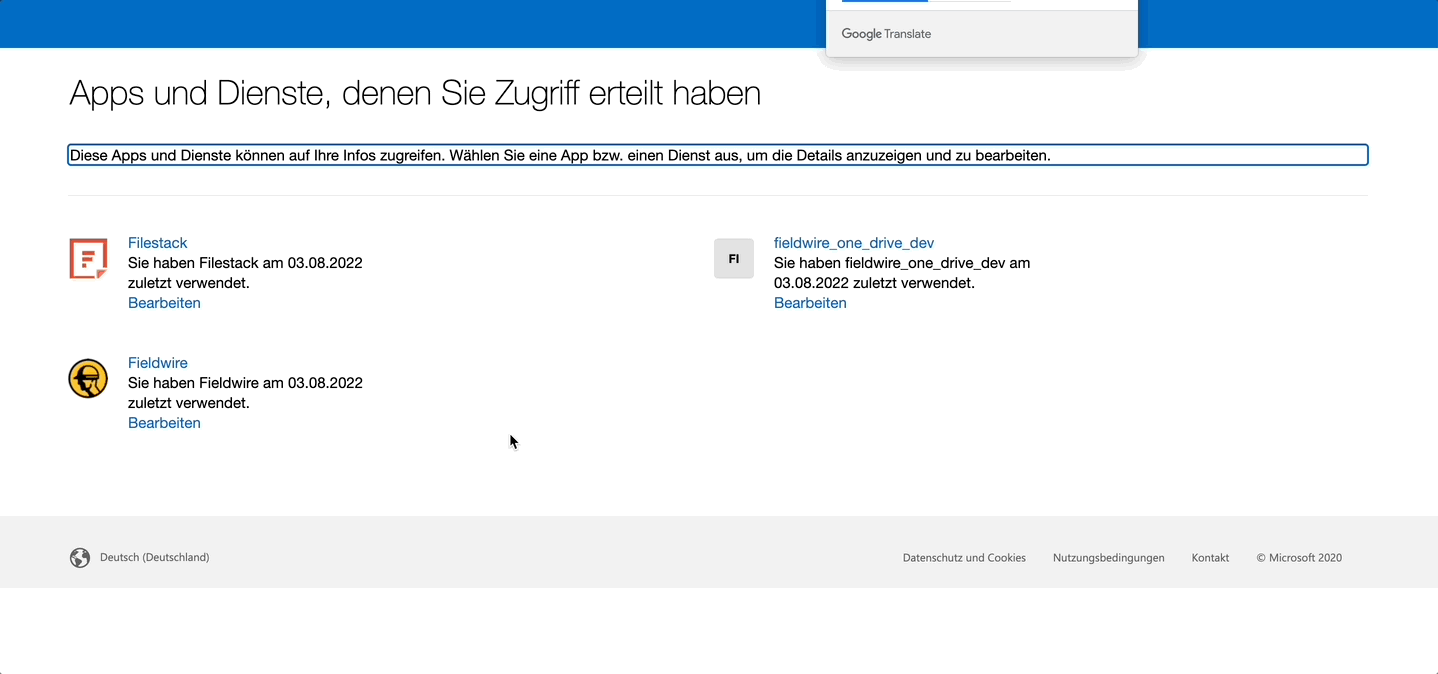Click the Kontakt footer link

tap(1210, 557)
